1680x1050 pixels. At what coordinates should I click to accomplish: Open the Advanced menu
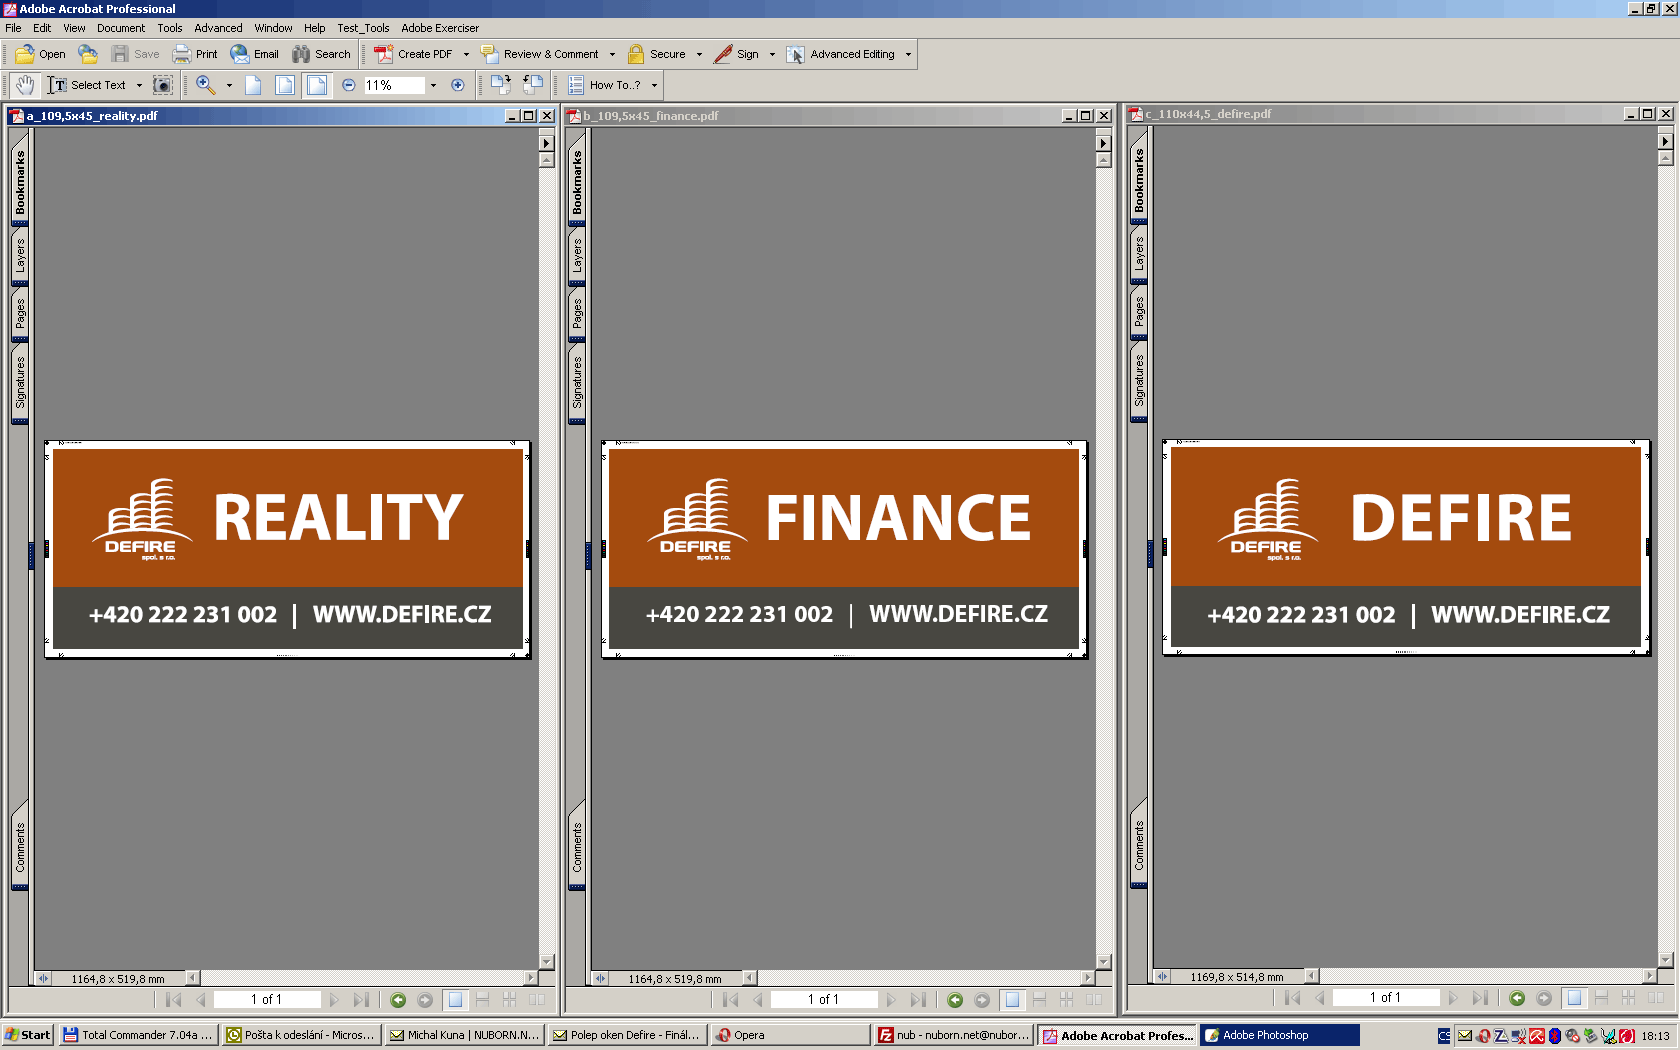(x=218, y=28)
